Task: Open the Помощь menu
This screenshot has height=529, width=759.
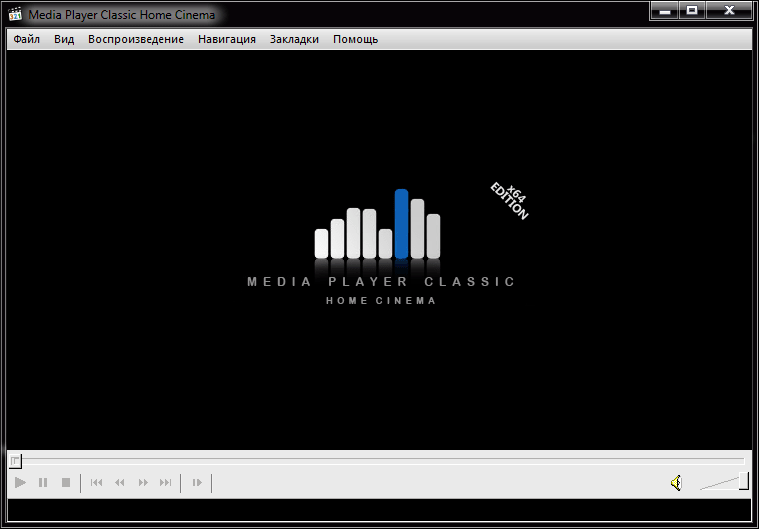Action: click(x=355, y=39)
